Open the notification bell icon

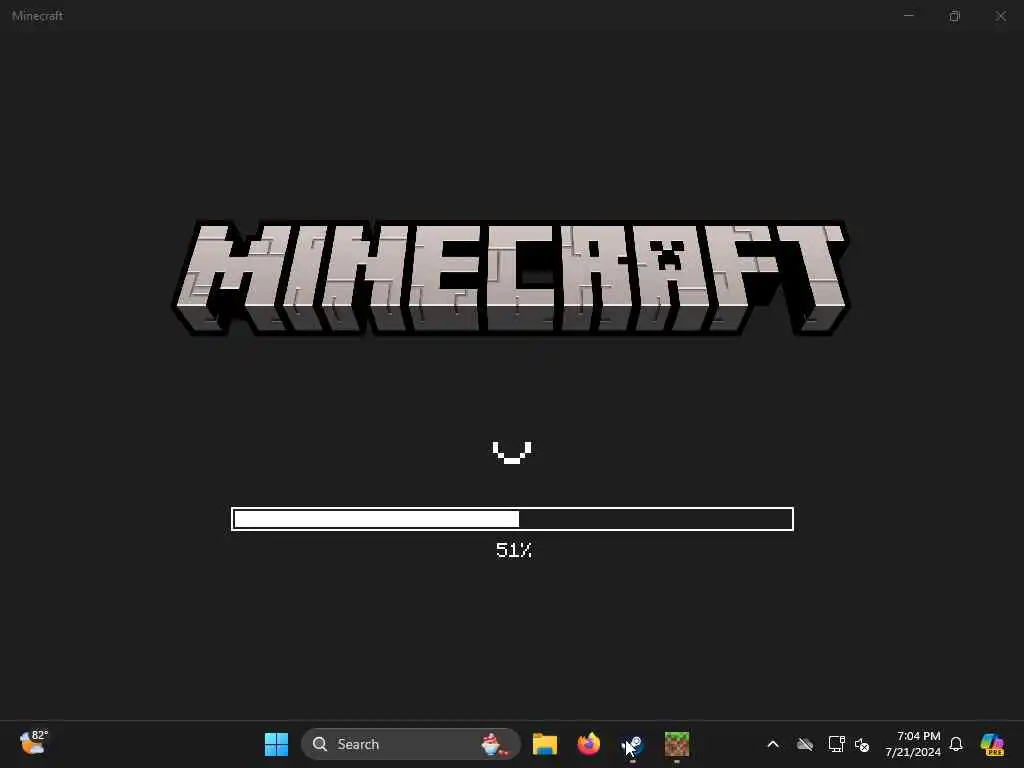(956, 744)
